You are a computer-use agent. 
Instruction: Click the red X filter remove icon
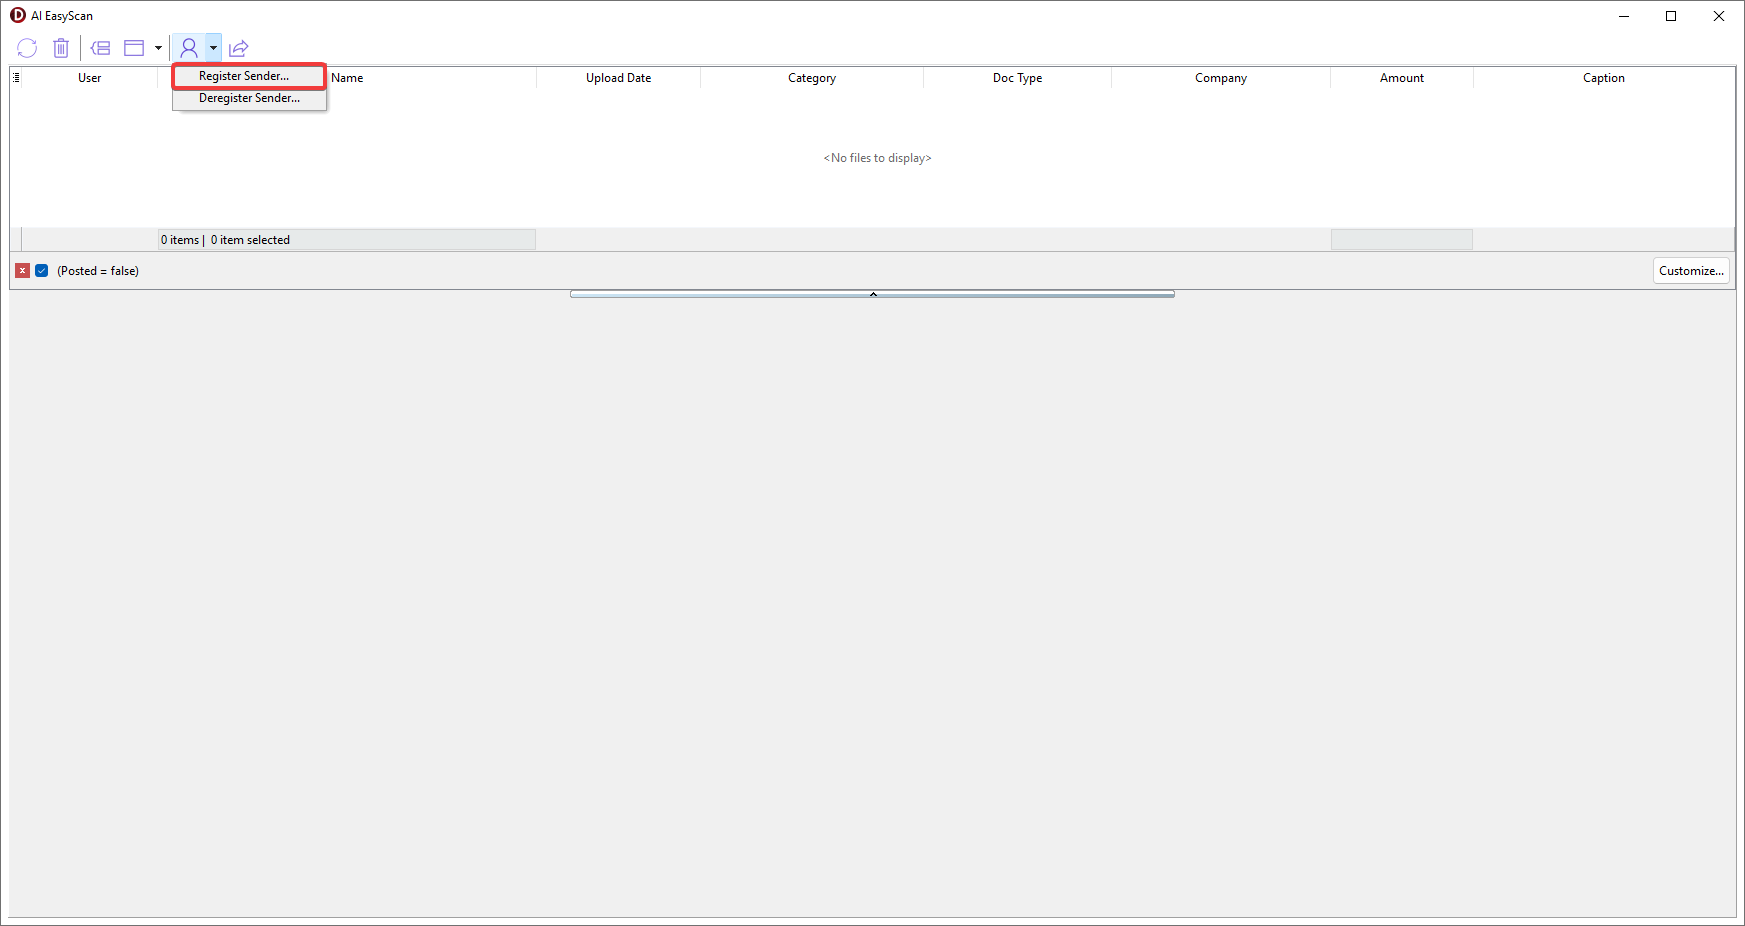tap(22, 271)
